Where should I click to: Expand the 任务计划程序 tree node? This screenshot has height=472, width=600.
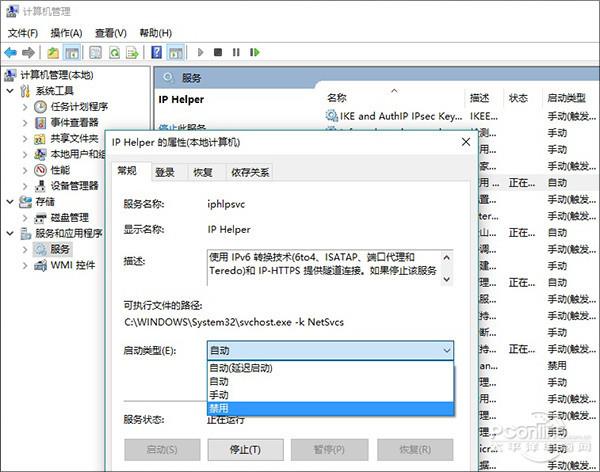click(24, 107)
